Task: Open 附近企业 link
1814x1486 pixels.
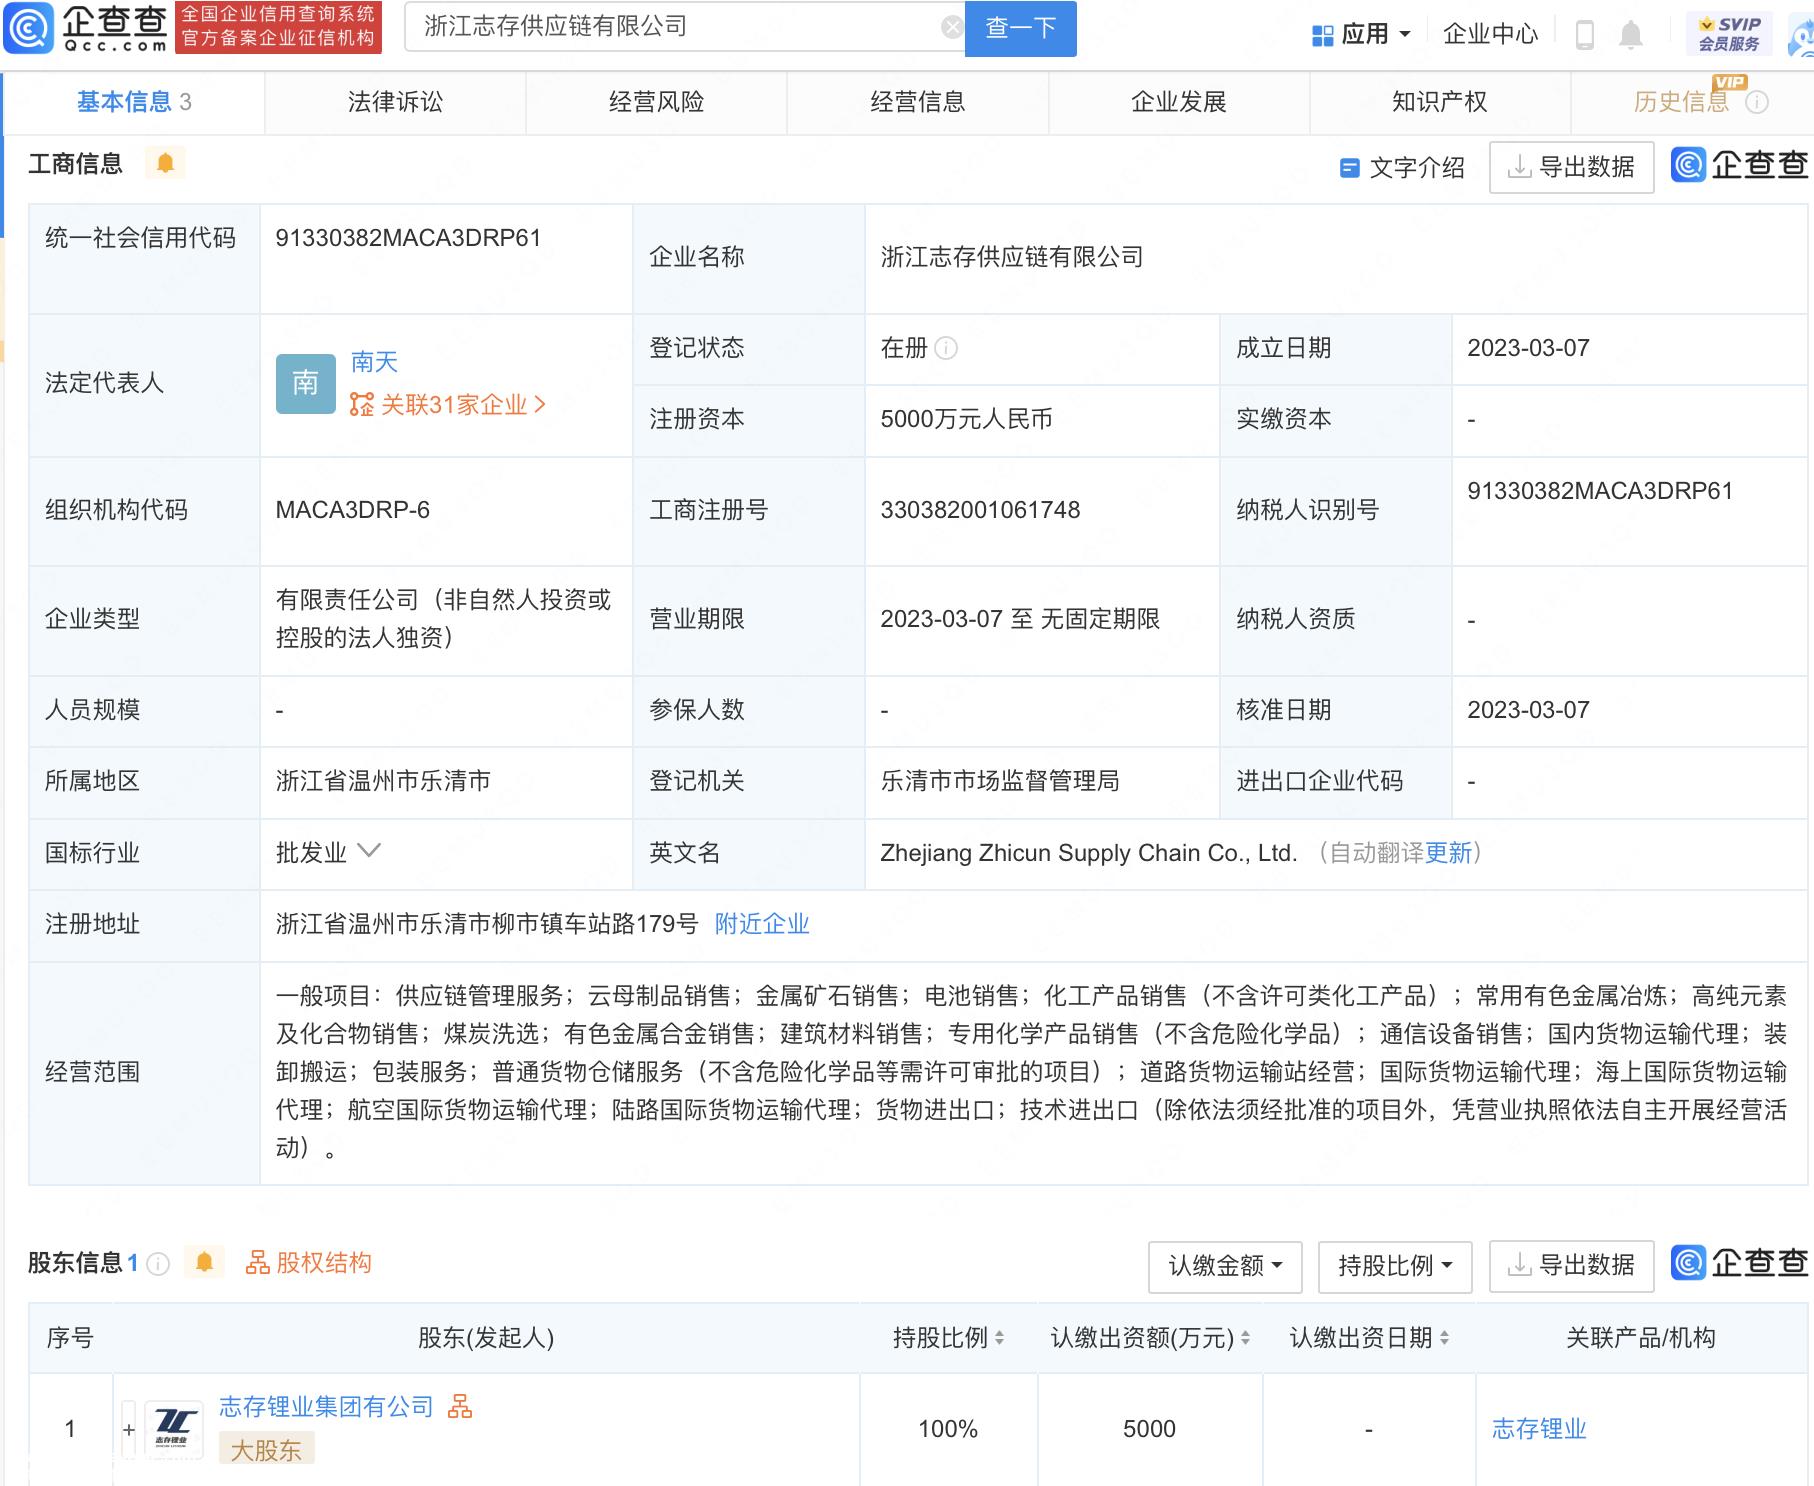Action: click(x=762, y=924)
